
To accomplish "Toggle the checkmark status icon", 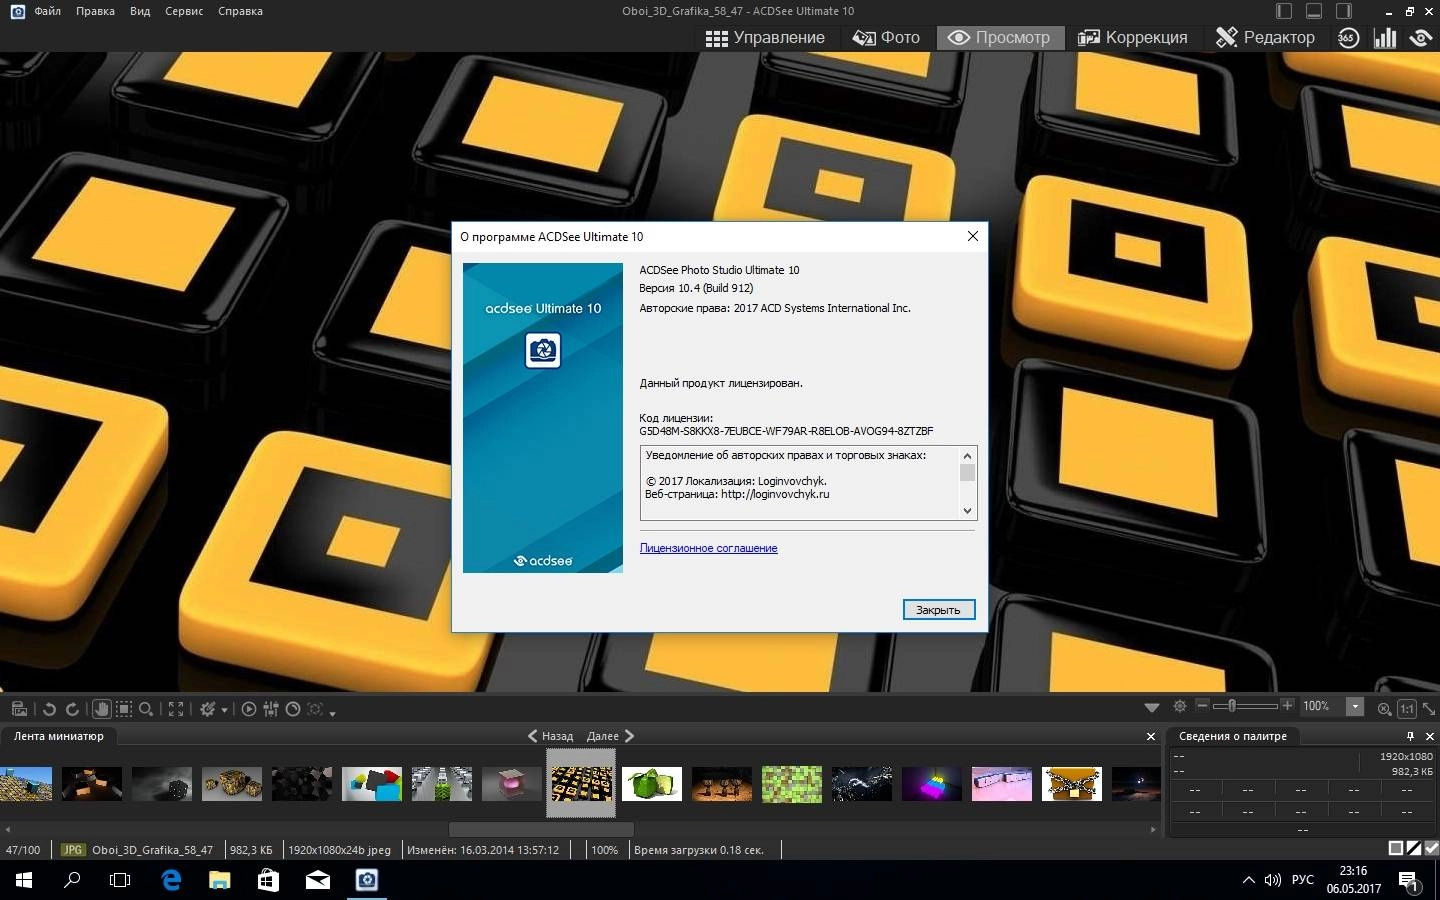I will click(x=1431, y=848).
